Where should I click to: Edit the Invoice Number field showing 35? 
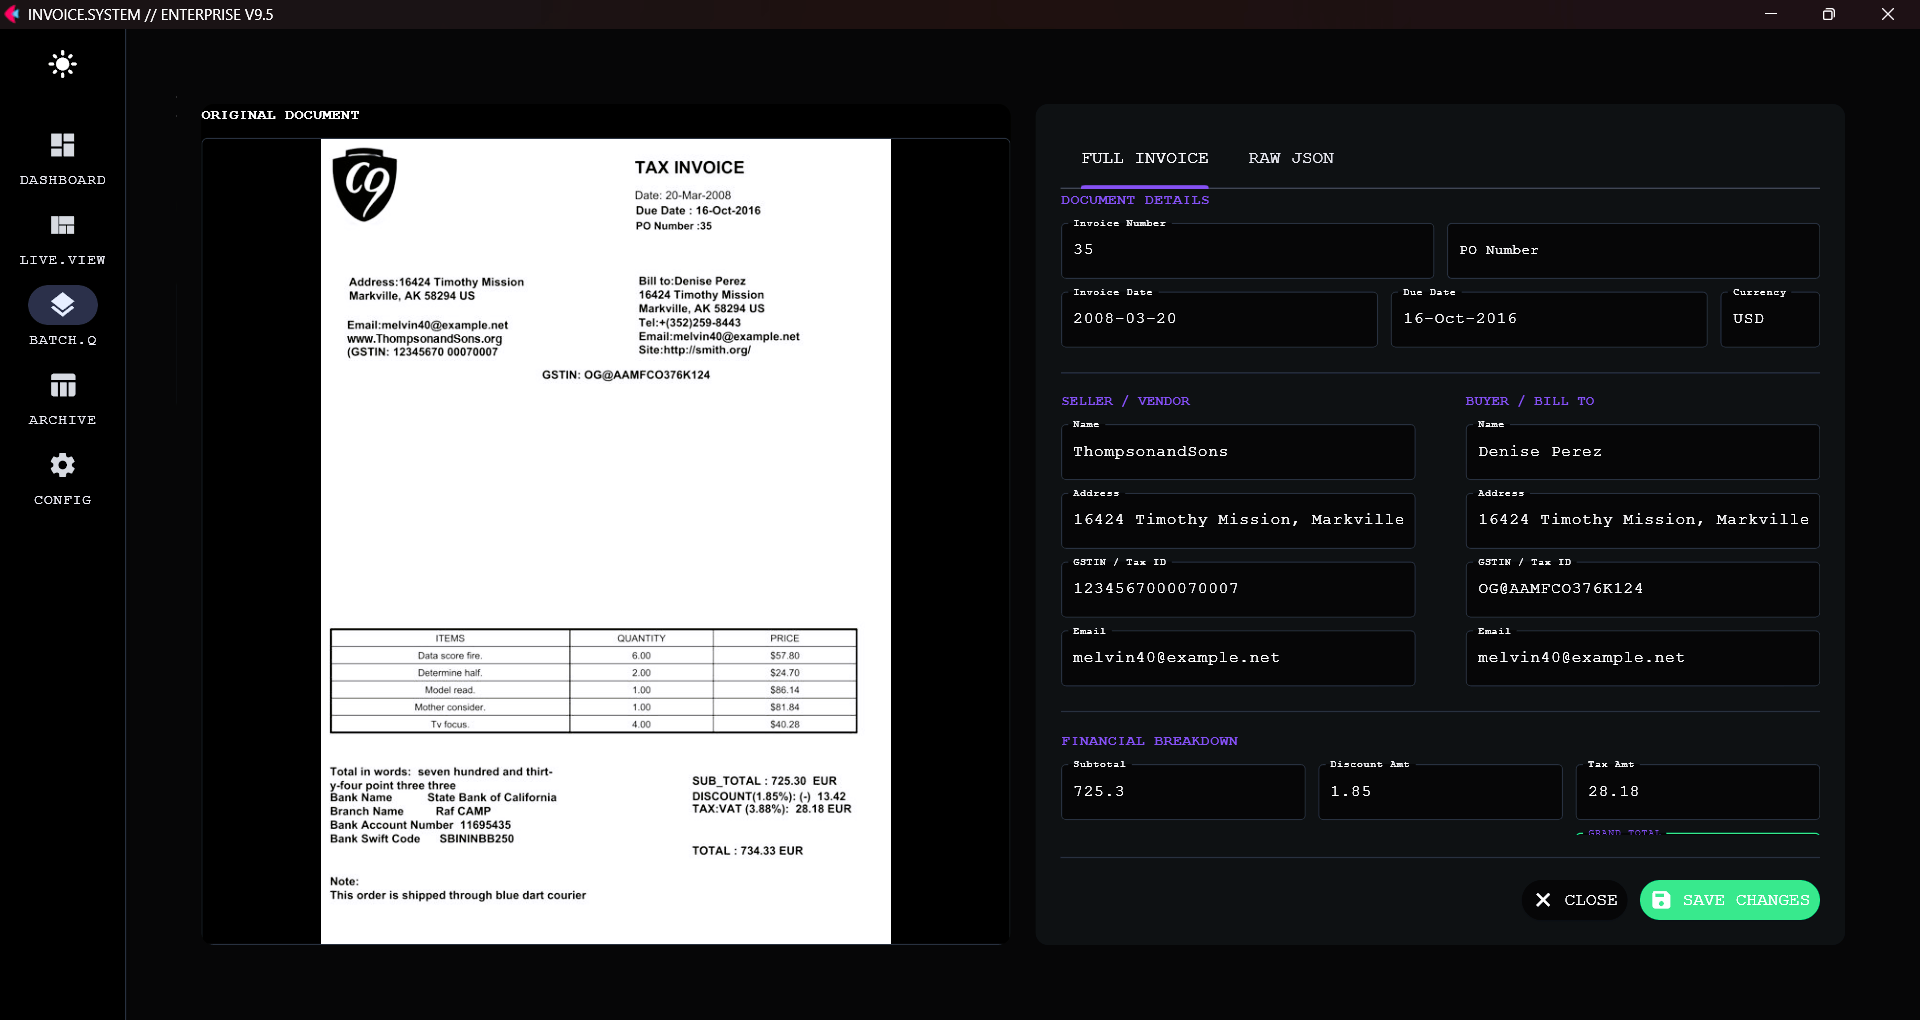coord(1246,250)
